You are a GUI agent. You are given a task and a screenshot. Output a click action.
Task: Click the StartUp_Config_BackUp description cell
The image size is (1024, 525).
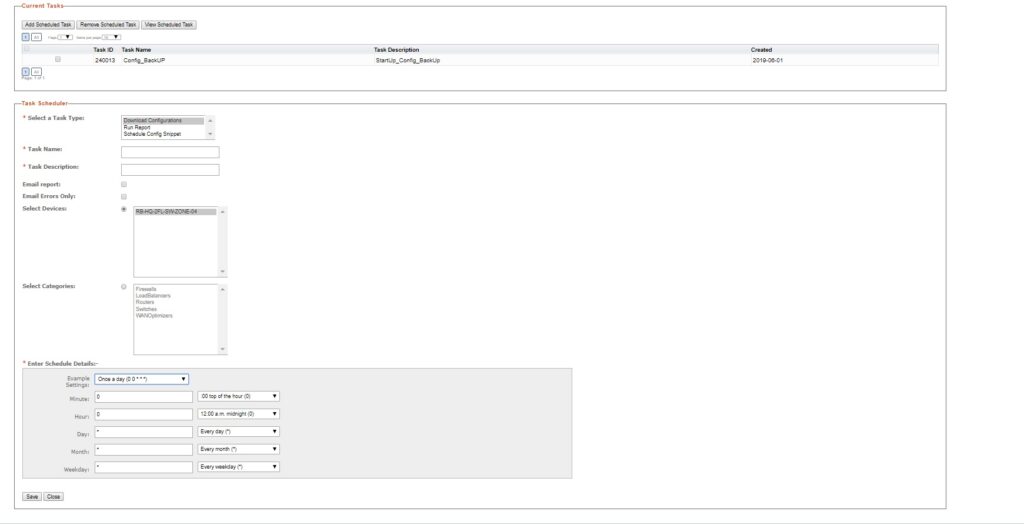click(408, 60)
